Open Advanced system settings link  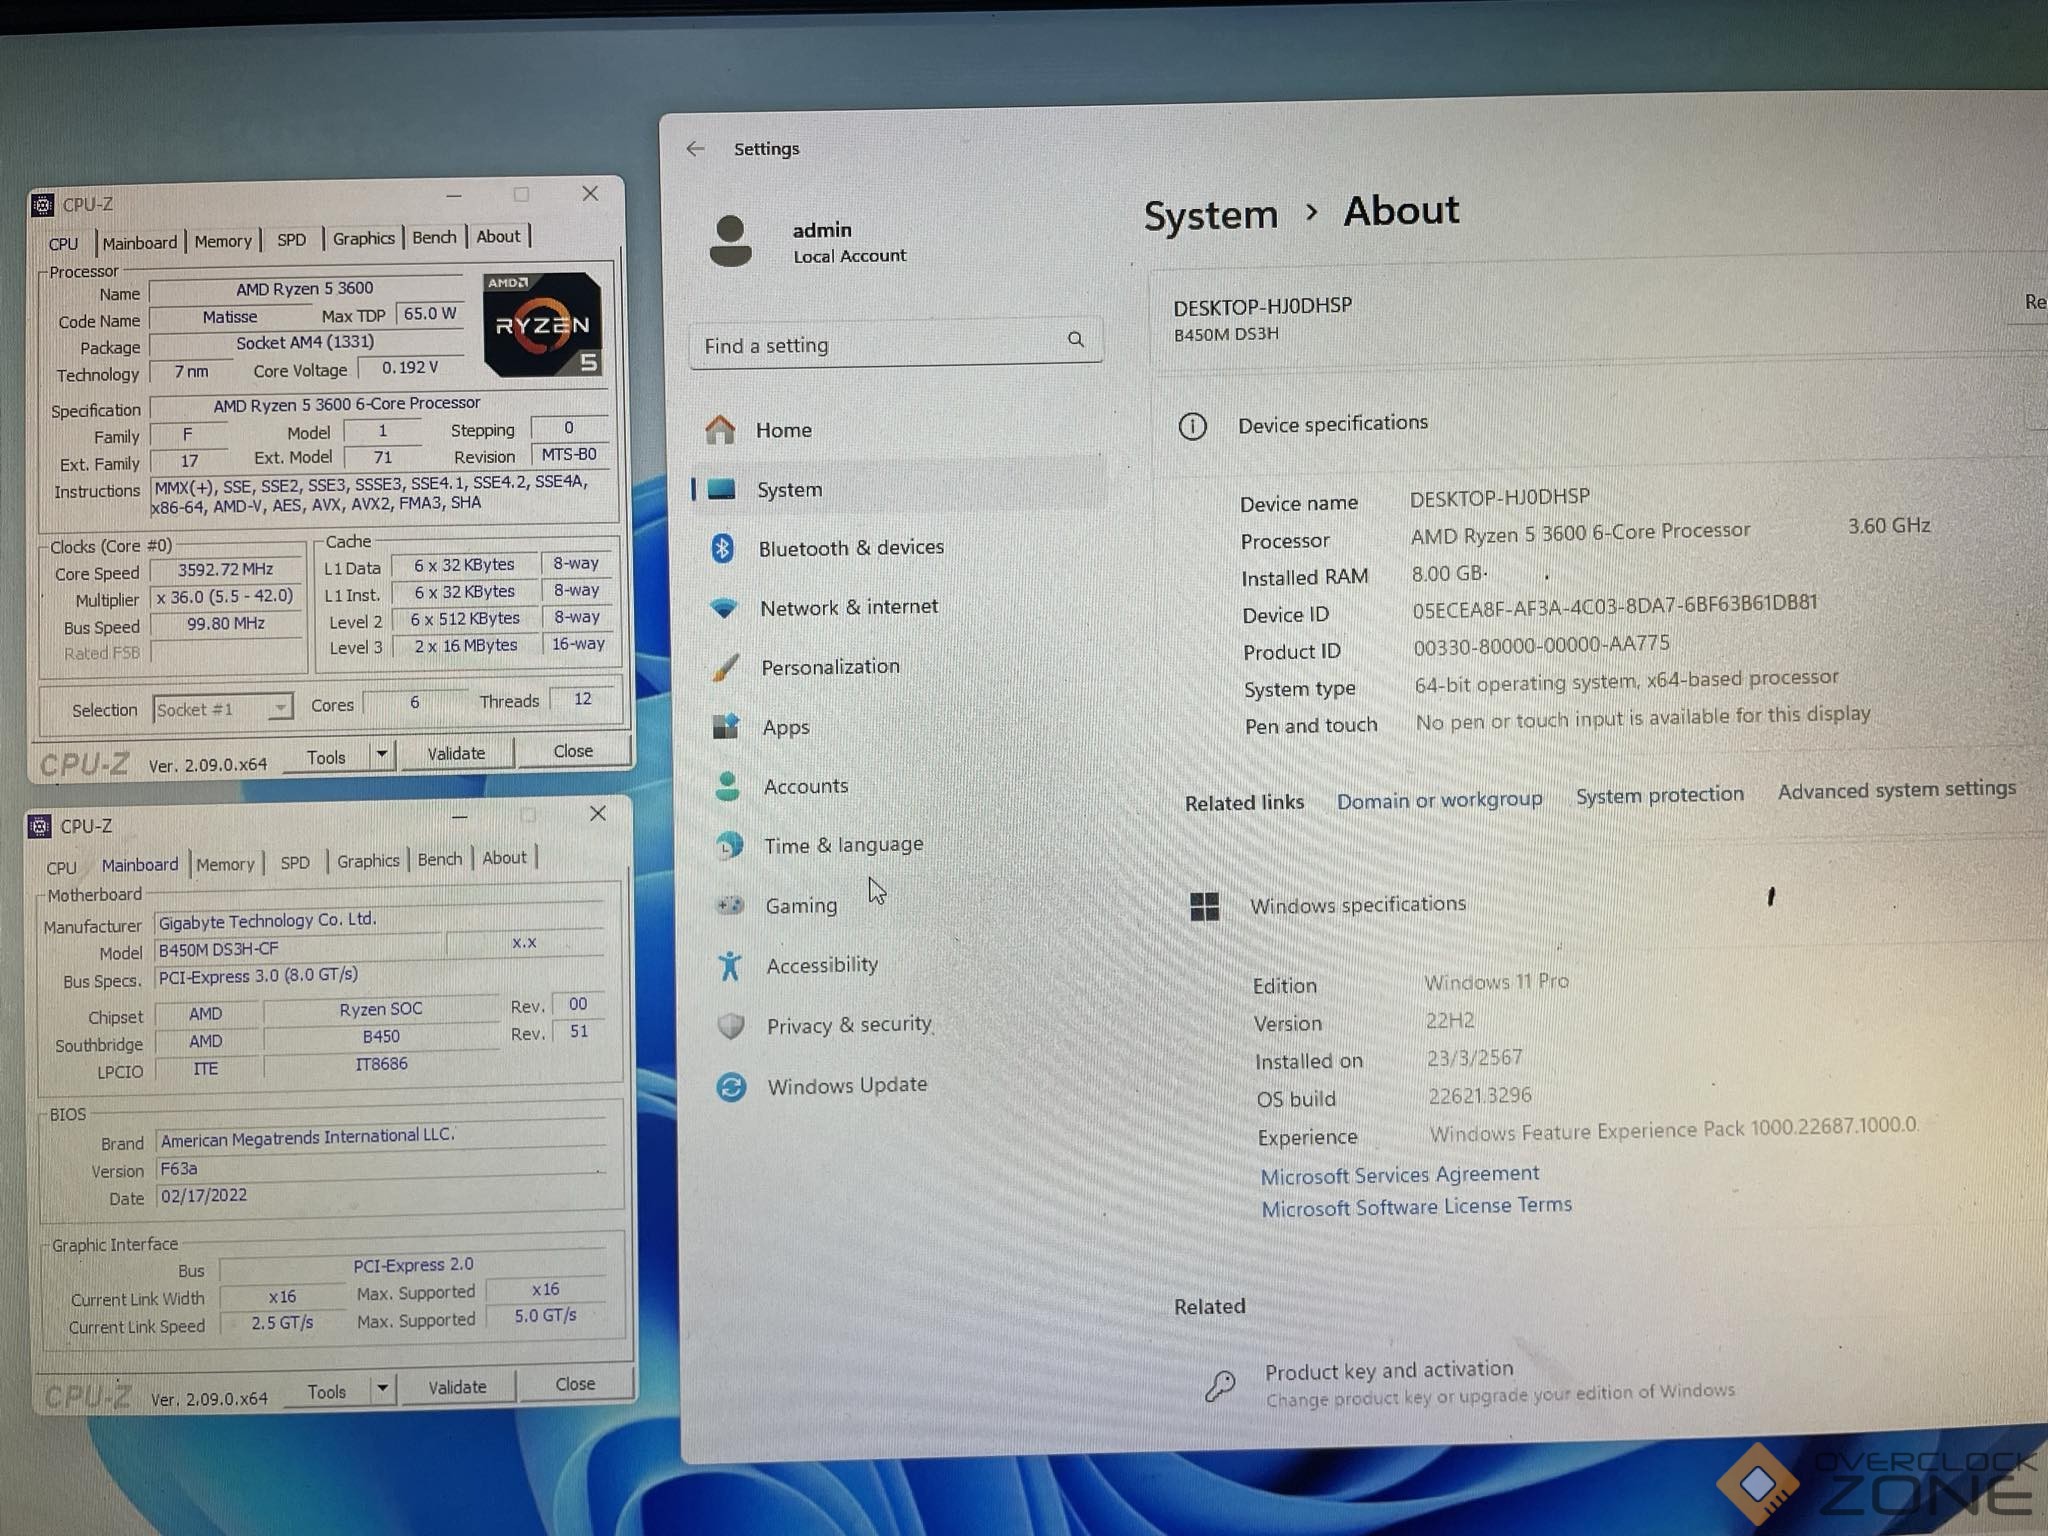click(x=1896, y=790)
